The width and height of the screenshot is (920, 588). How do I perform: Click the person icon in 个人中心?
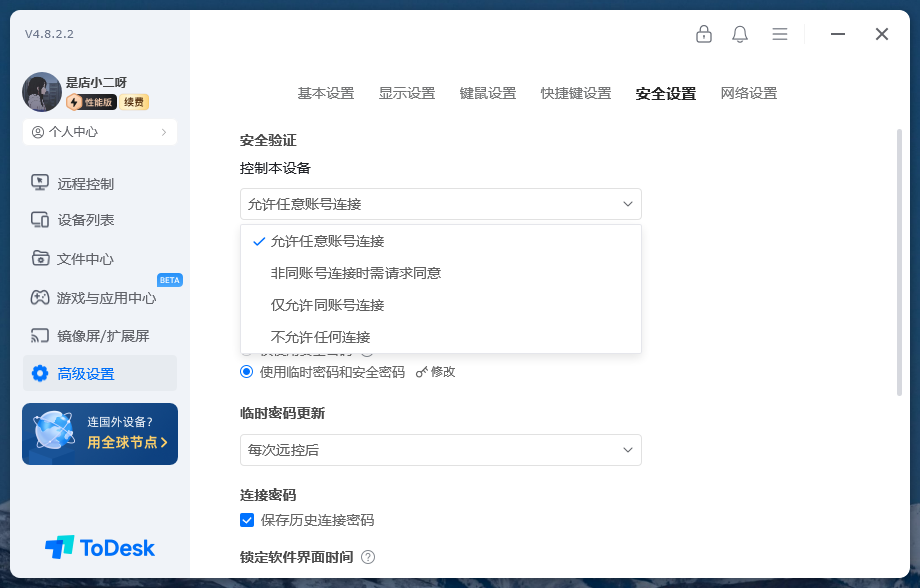point(38,132)
